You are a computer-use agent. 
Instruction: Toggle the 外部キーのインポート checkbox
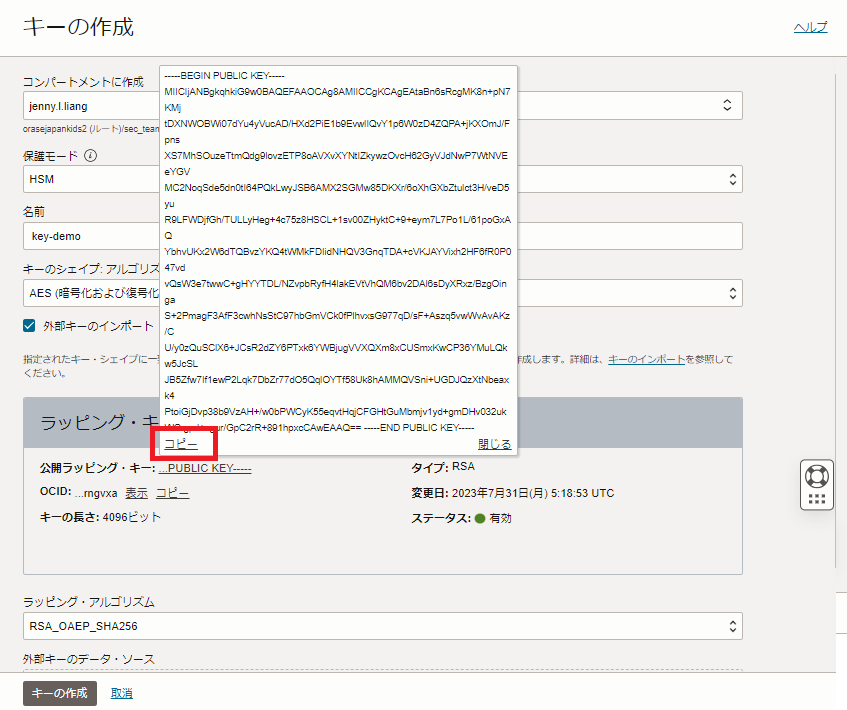coord(30,326)
